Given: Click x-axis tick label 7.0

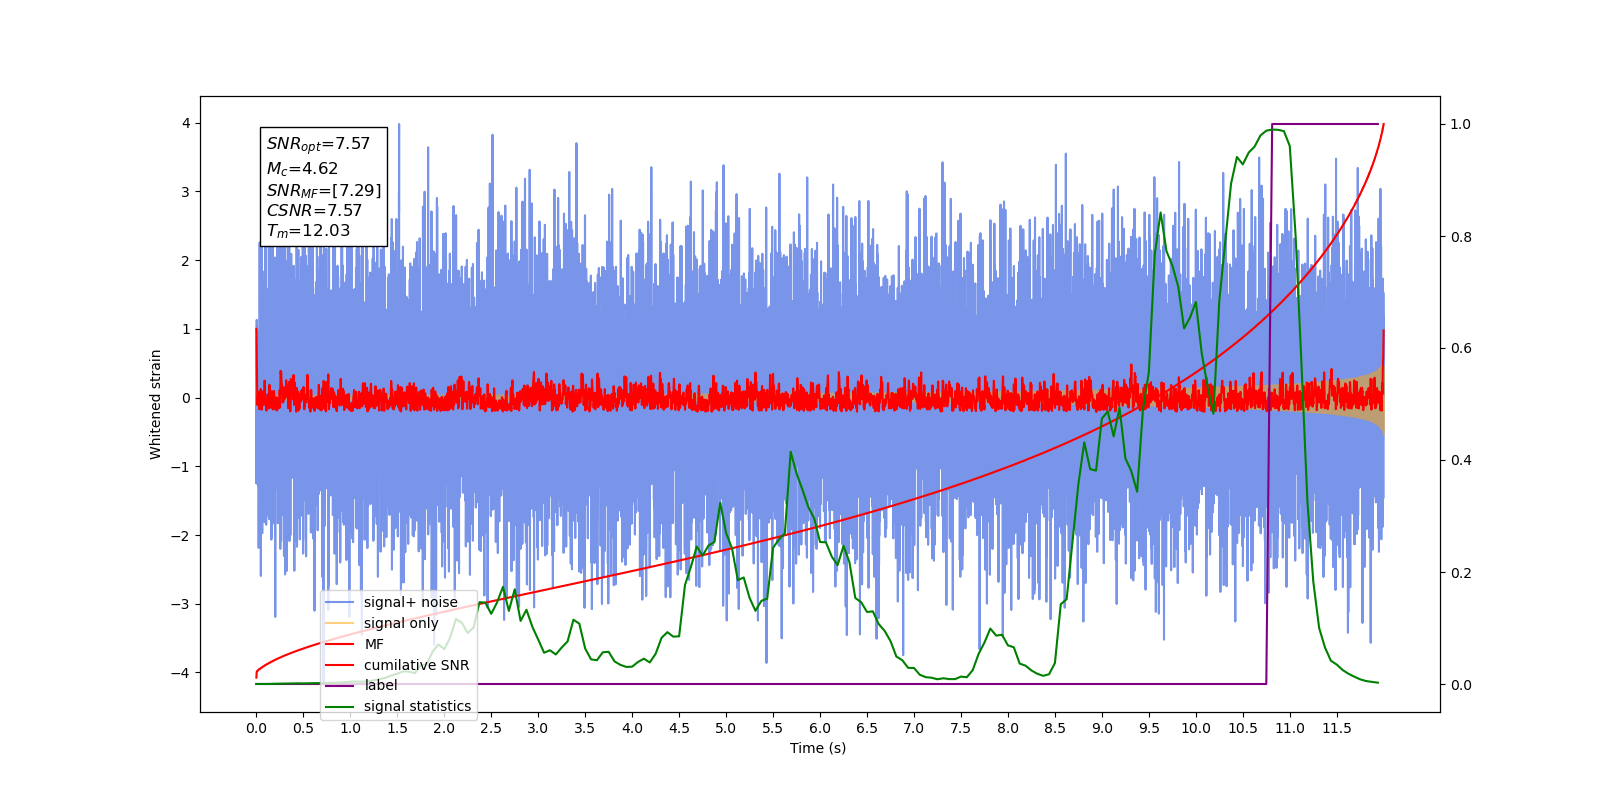Looking at the screenshot, I should (x=914, y=728).
